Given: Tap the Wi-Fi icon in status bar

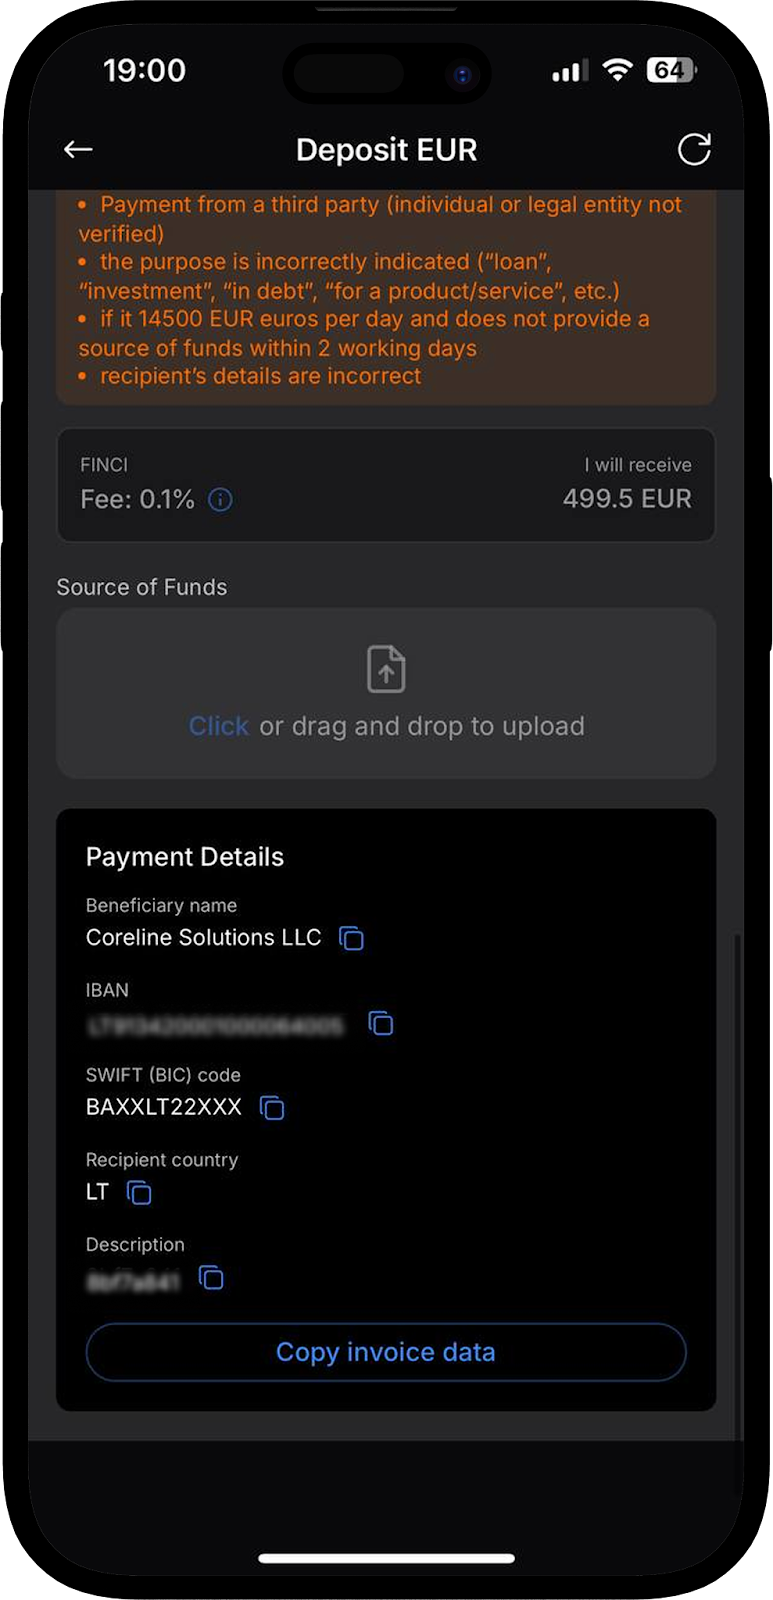Looking at the screenshot, I should (618, 70).
